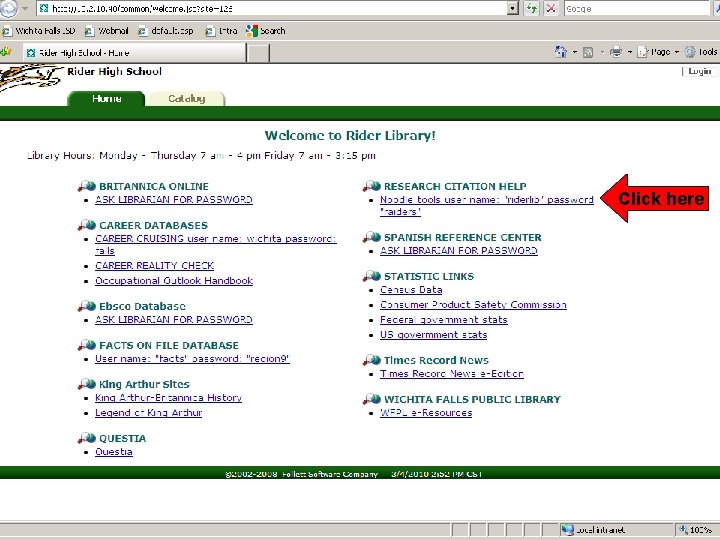Open the Noodle tools riderlib link
This screenshot has width=720, height=540.
tap(487, 206)
